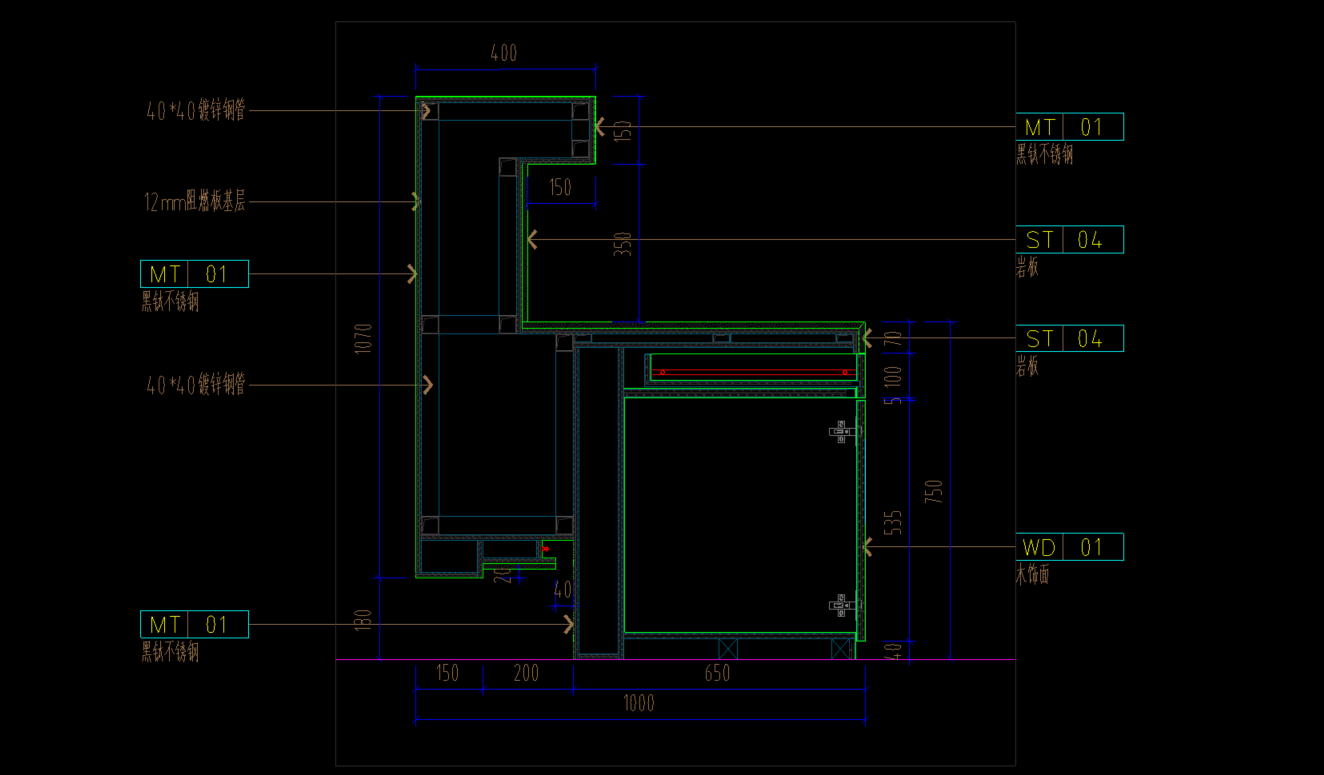
Task: Click the 70 countertop thickness dimension
Action: pyautogui.click(x=894, y=339)
